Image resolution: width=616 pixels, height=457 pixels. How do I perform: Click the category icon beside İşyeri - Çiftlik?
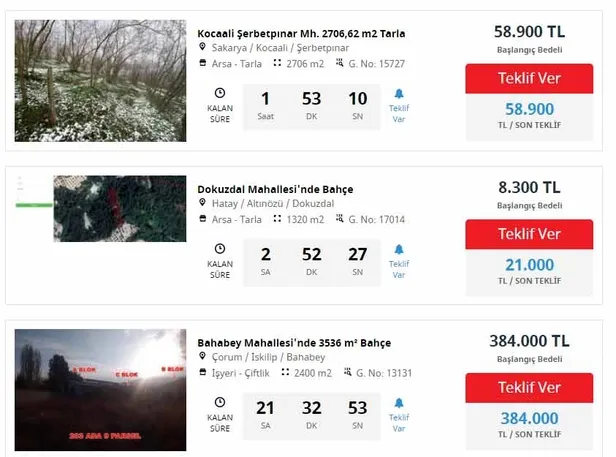pos(204,374)
